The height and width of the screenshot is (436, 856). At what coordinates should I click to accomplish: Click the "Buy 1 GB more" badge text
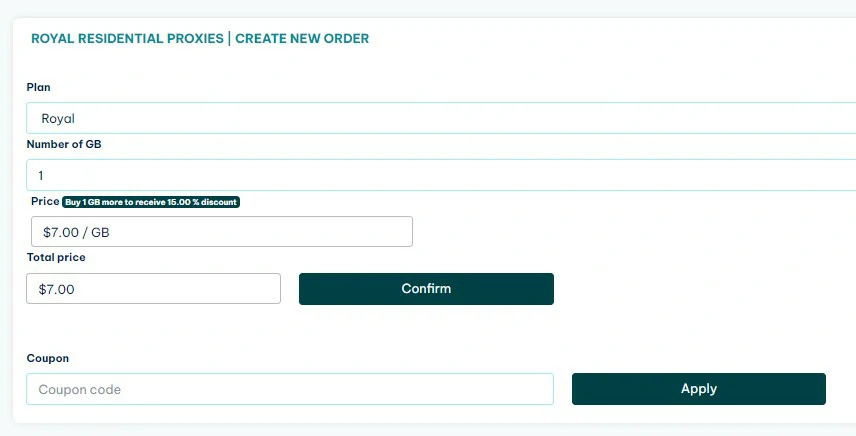tap(100, 202)
